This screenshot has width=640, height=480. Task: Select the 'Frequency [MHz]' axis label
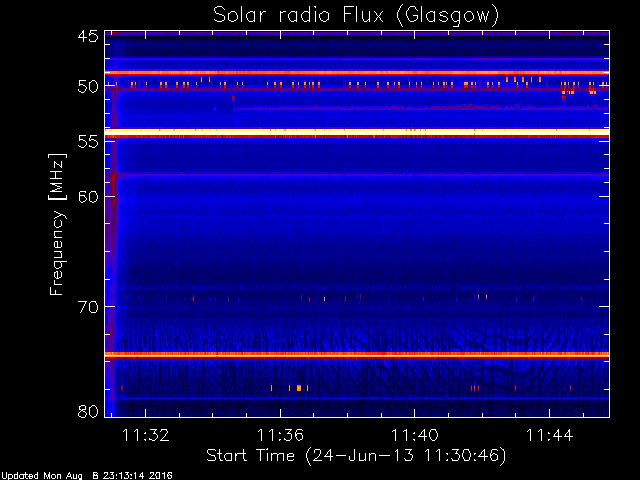pos(57,224)
